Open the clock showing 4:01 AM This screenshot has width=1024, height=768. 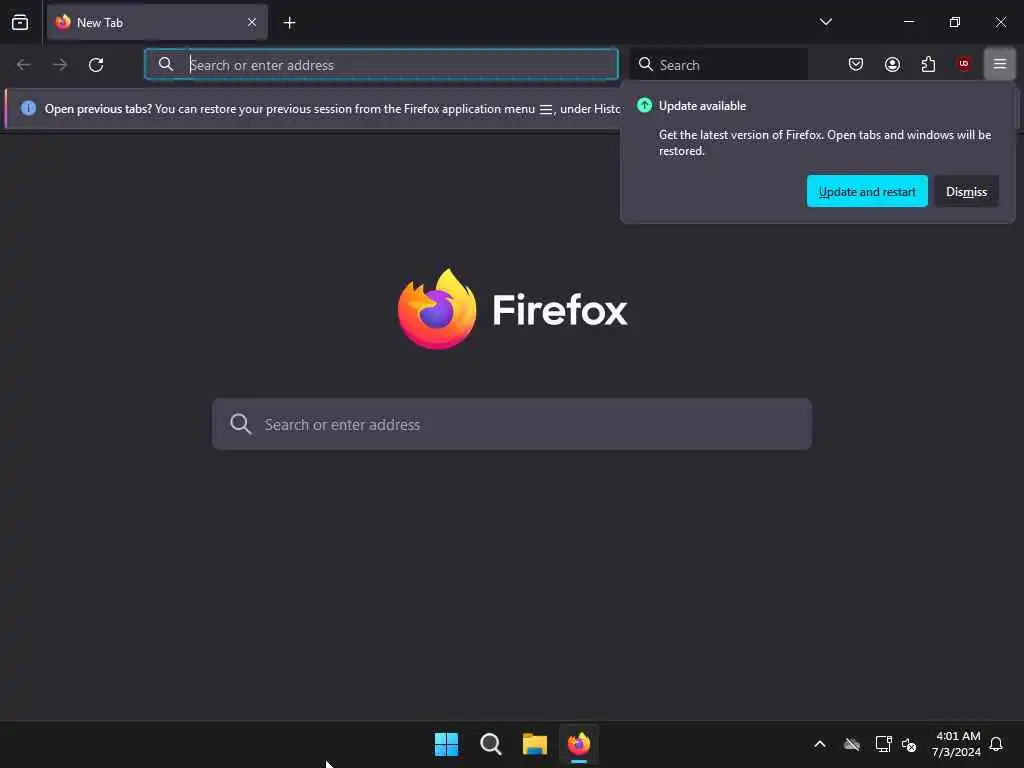click(x=956, y=744)
